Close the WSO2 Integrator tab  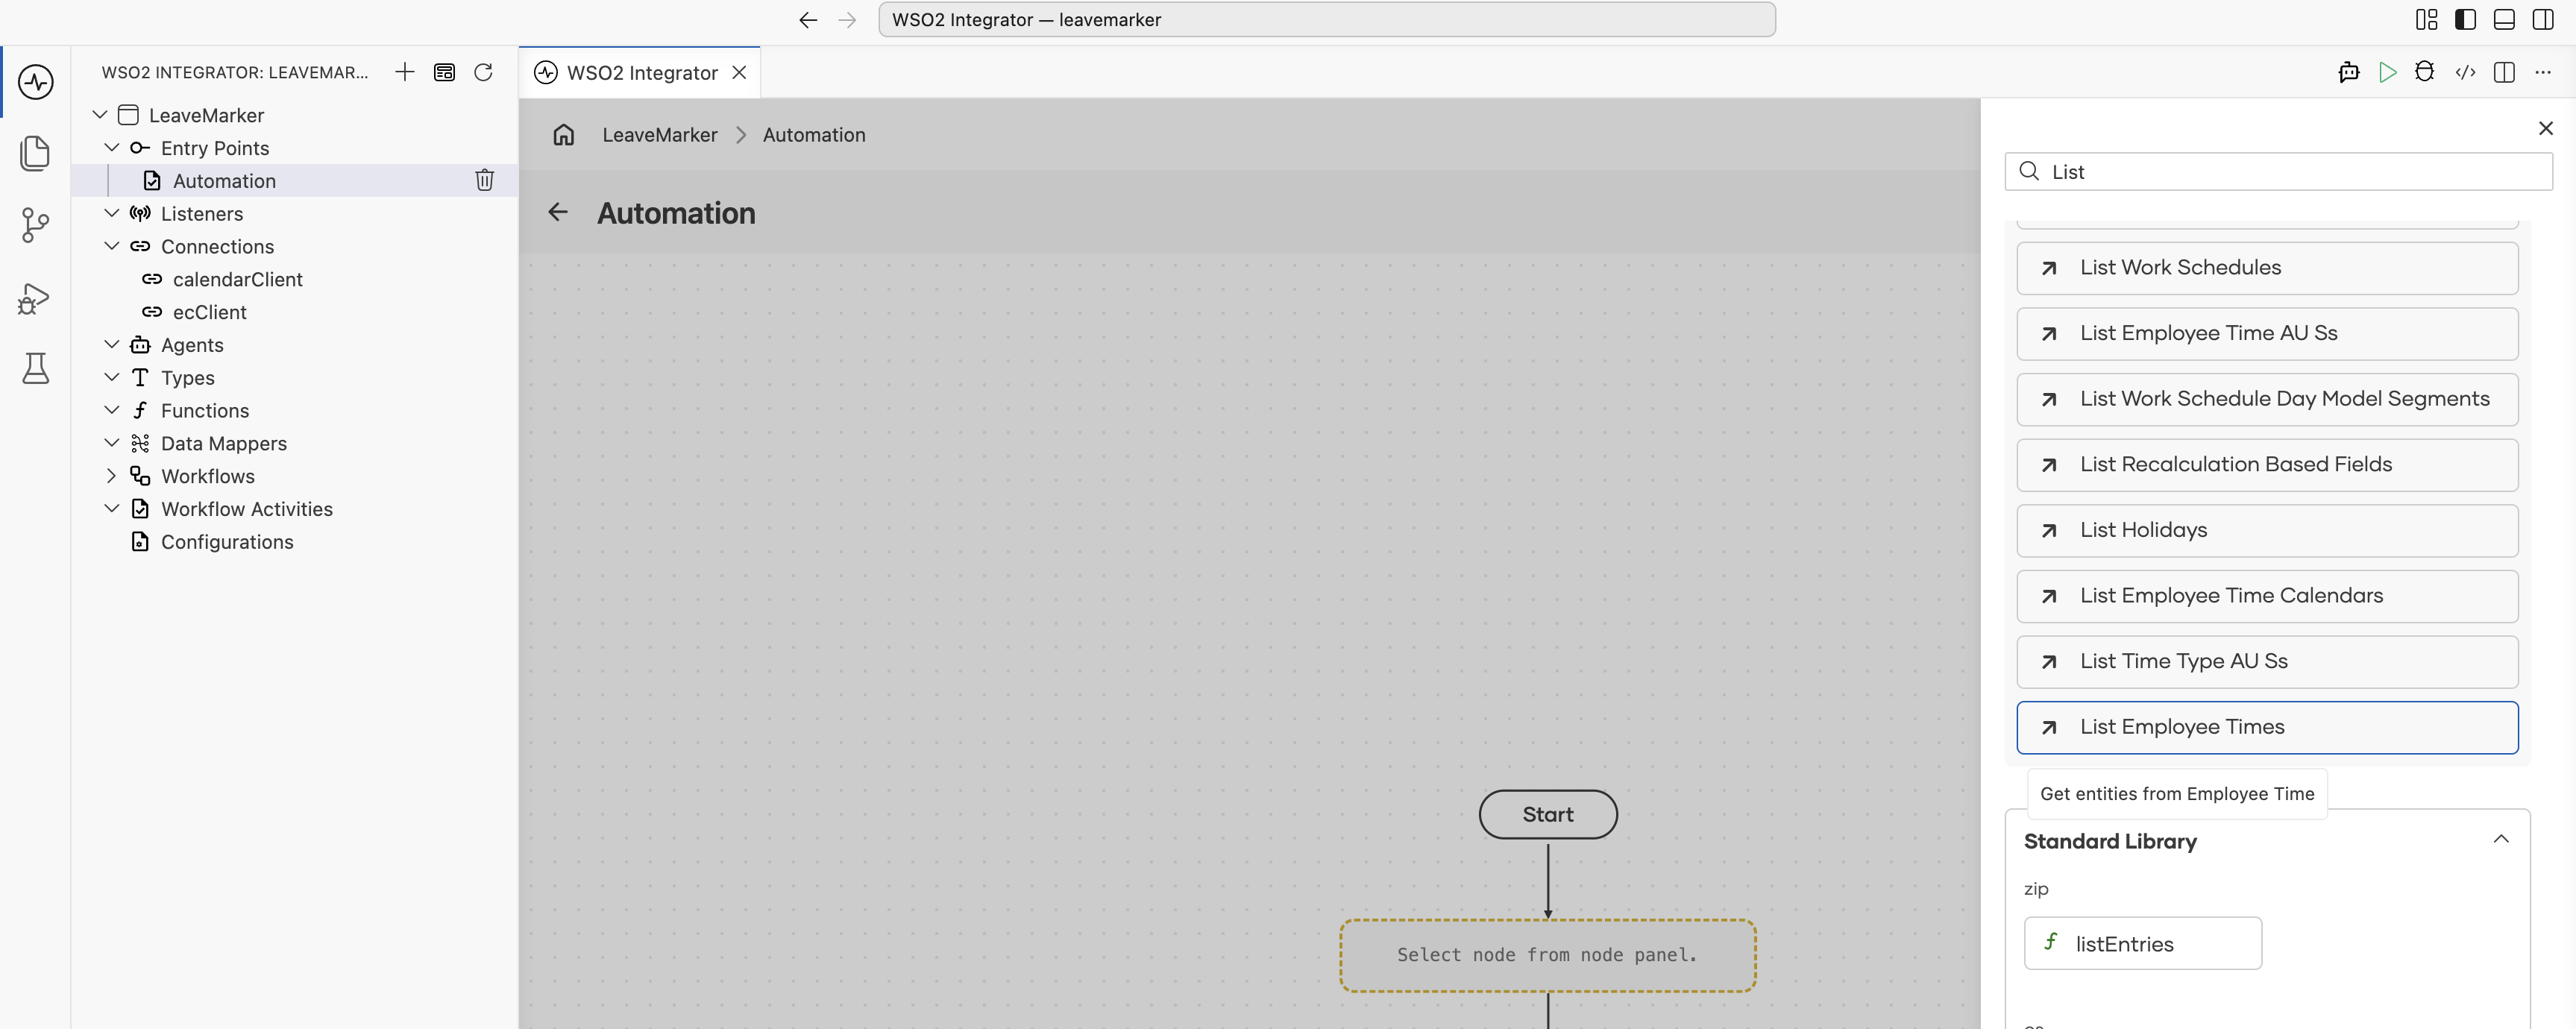coord(740,73)
